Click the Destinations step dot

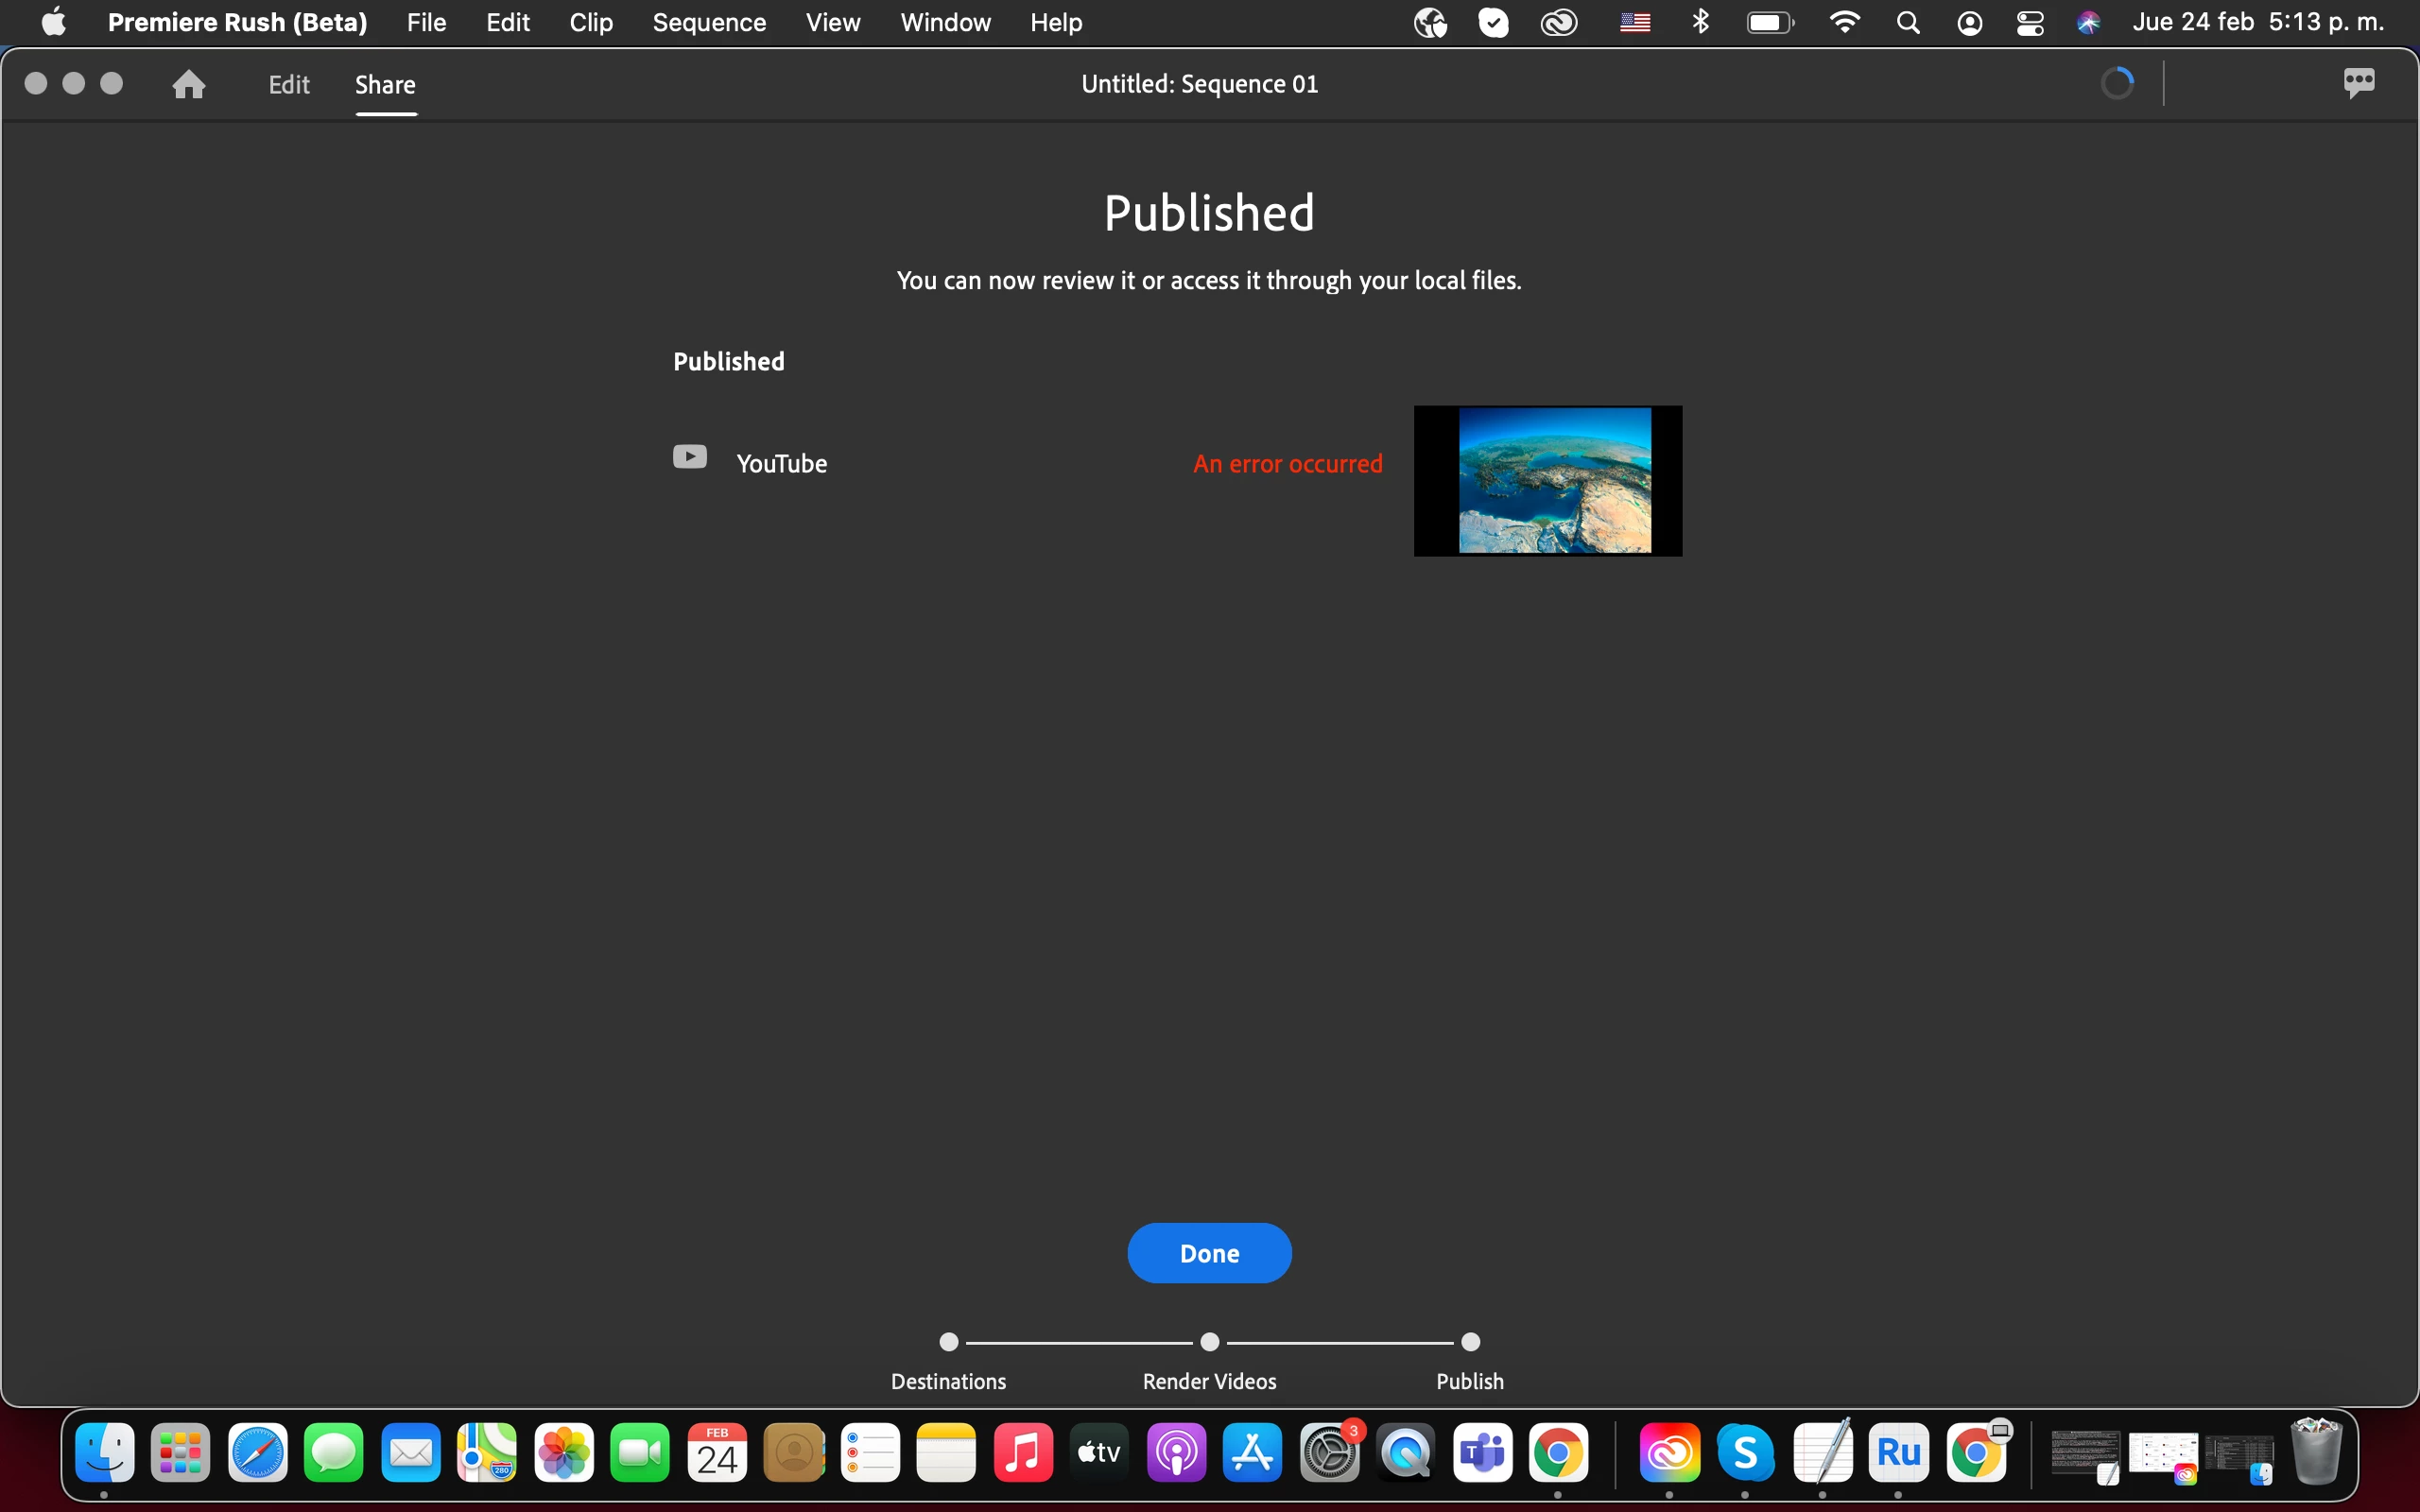point(948,1342)
